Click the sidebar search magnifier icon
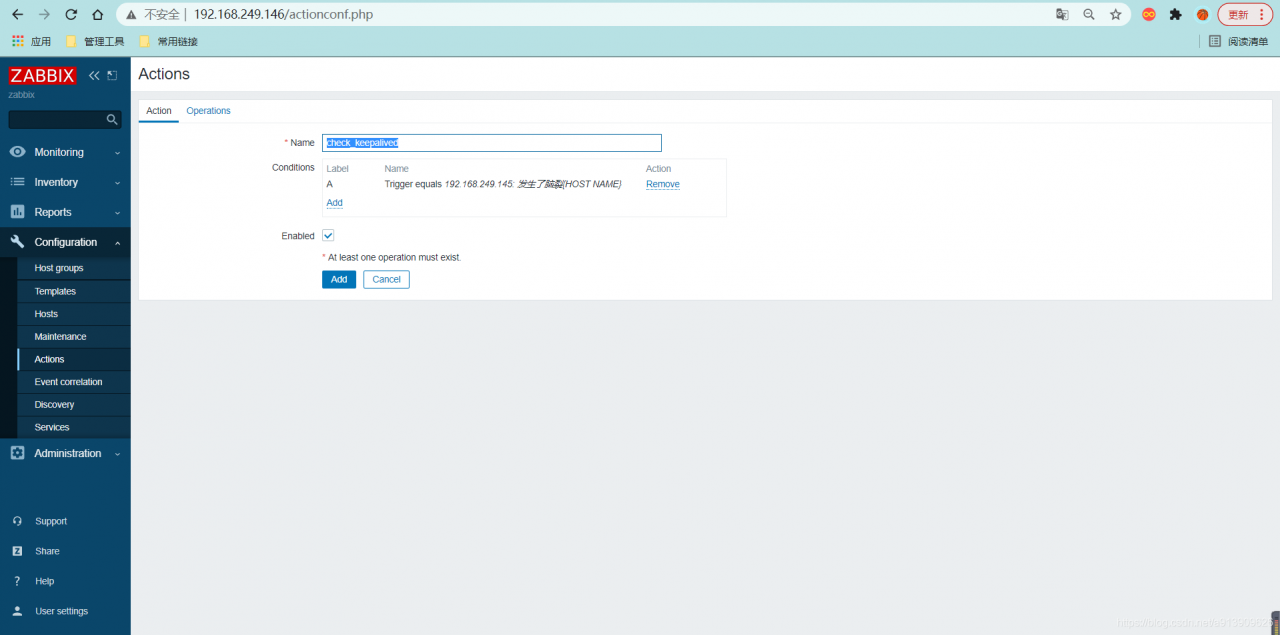This screenshot has width=1280, height=635. [x=112, y=119]
